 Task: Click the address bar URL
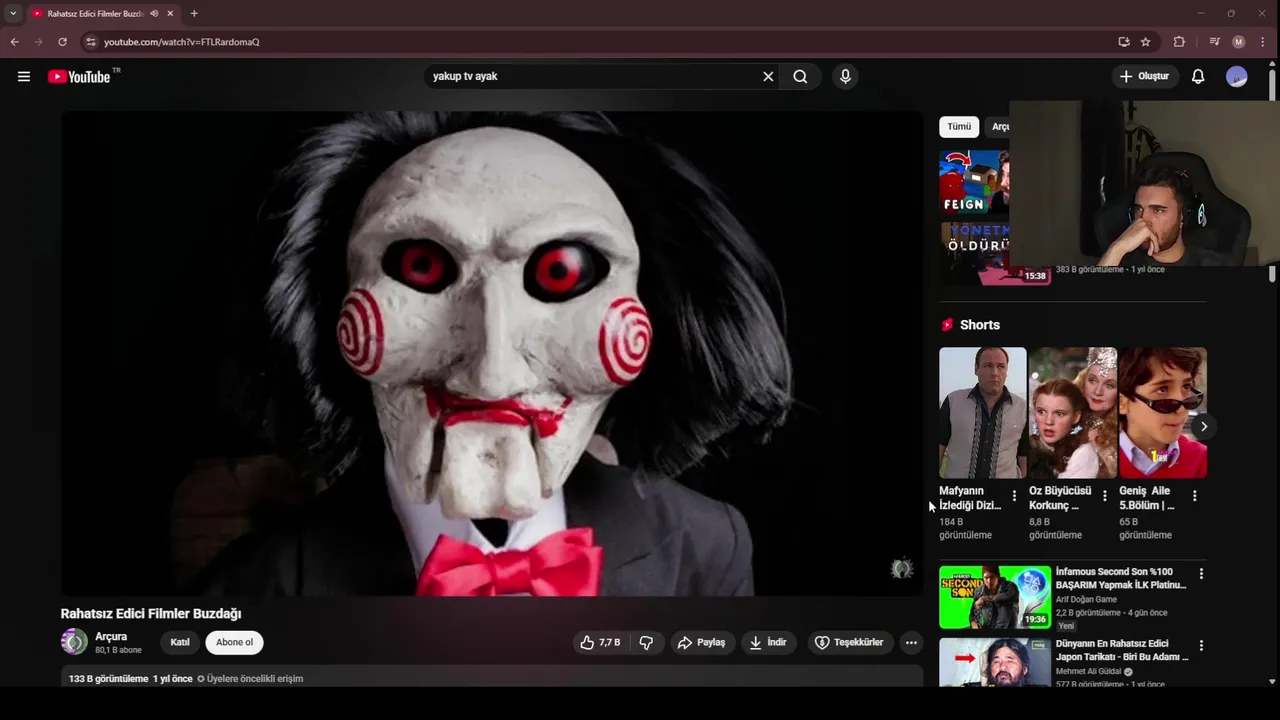pyautogui.click(x=182, y=42)
